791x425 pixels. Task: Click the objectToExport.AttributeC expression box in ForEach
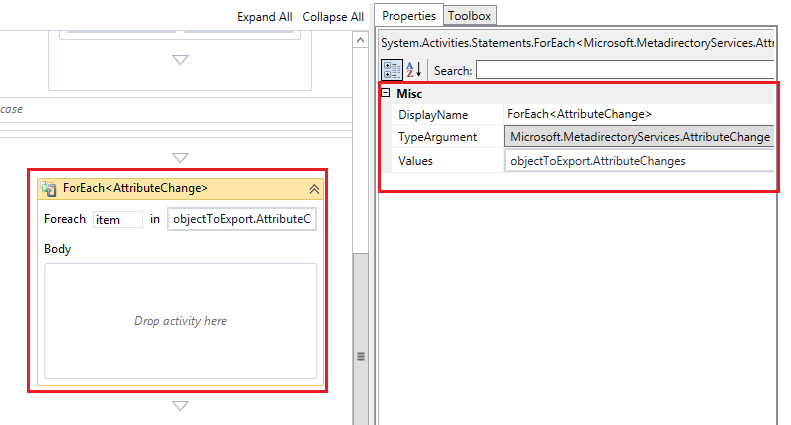point(242,219)
